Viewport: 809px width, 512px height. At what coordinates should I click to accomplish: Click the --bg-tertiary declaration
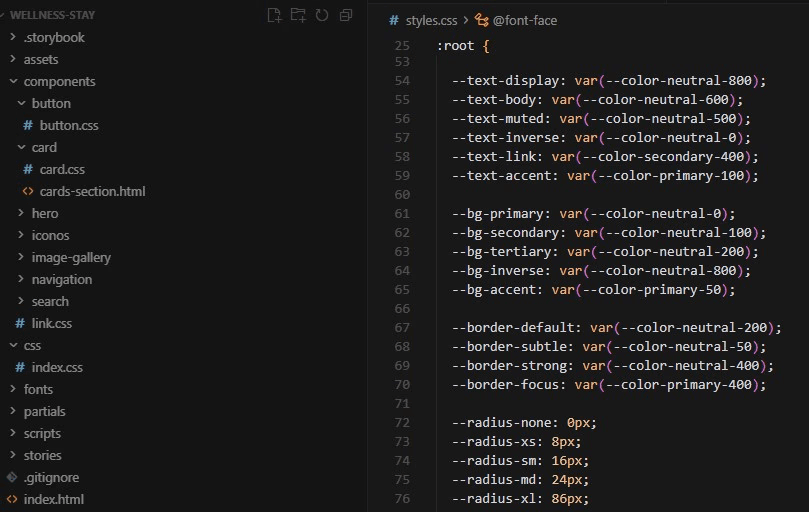click(x=605, y=252)
